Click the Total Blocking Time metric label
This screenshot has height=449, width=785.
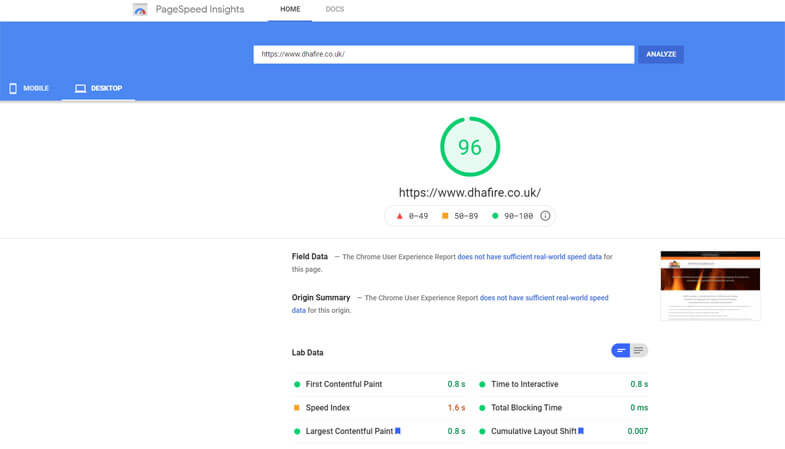(526, 407)
